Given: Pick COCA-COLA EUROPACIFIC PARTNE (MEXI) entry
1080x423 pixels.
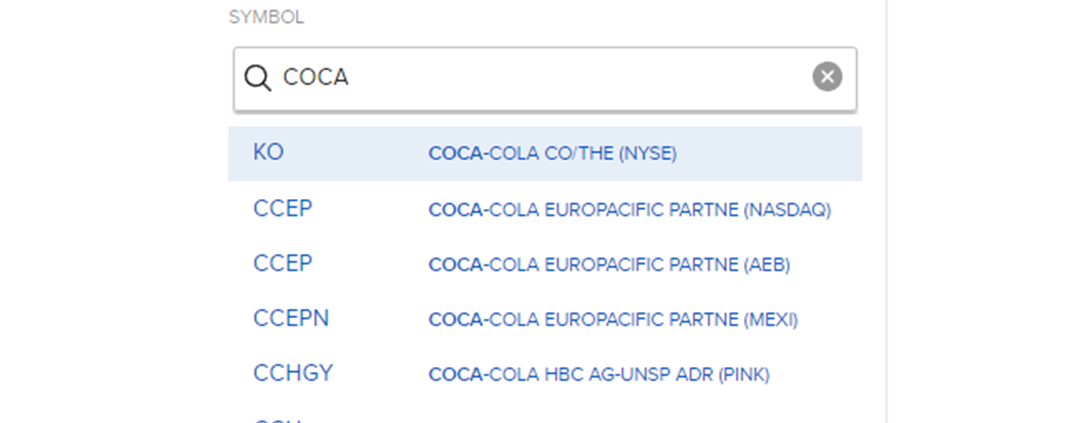Looking at the screenshot, I should 613,320.
